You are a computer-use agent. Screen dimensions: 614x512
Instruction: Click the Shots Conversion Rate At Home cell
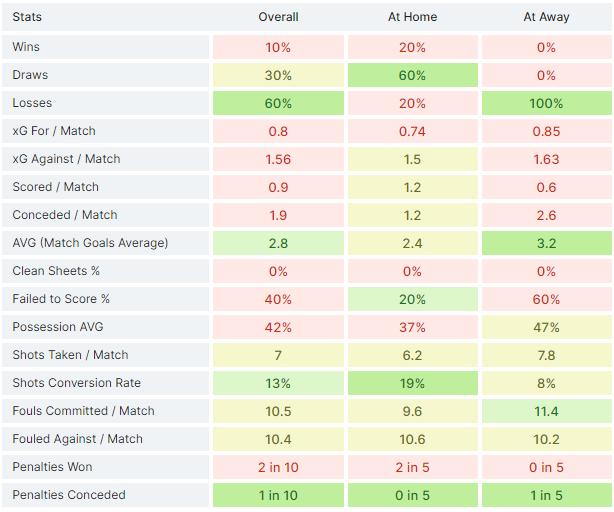click(x=412, y=383)
